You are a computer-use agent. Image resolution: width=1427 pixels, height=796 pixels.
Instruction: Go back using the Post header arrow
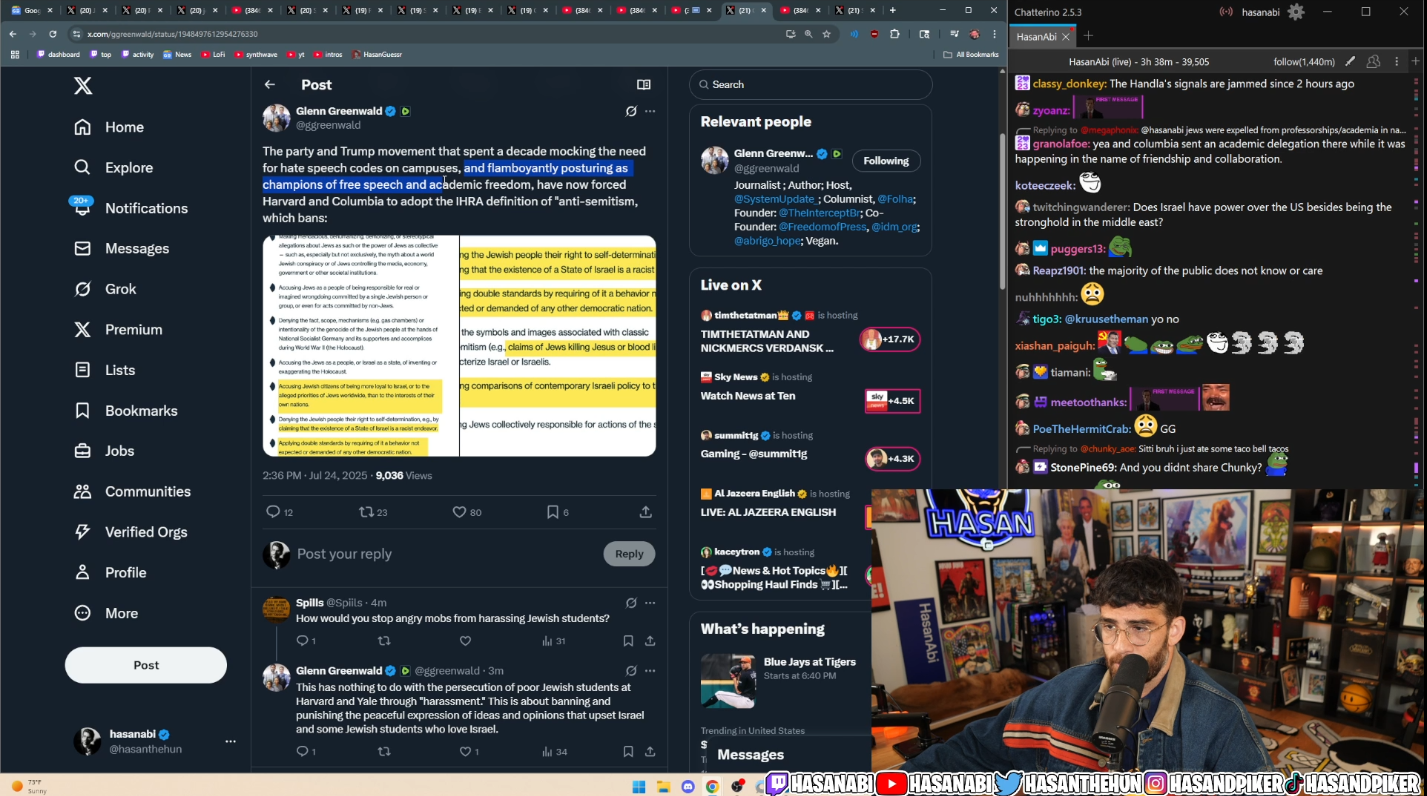270,85
